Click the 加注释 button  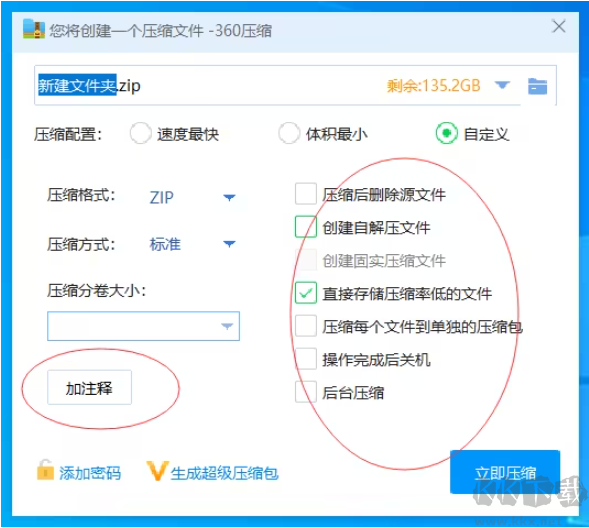tap(89, 388)
